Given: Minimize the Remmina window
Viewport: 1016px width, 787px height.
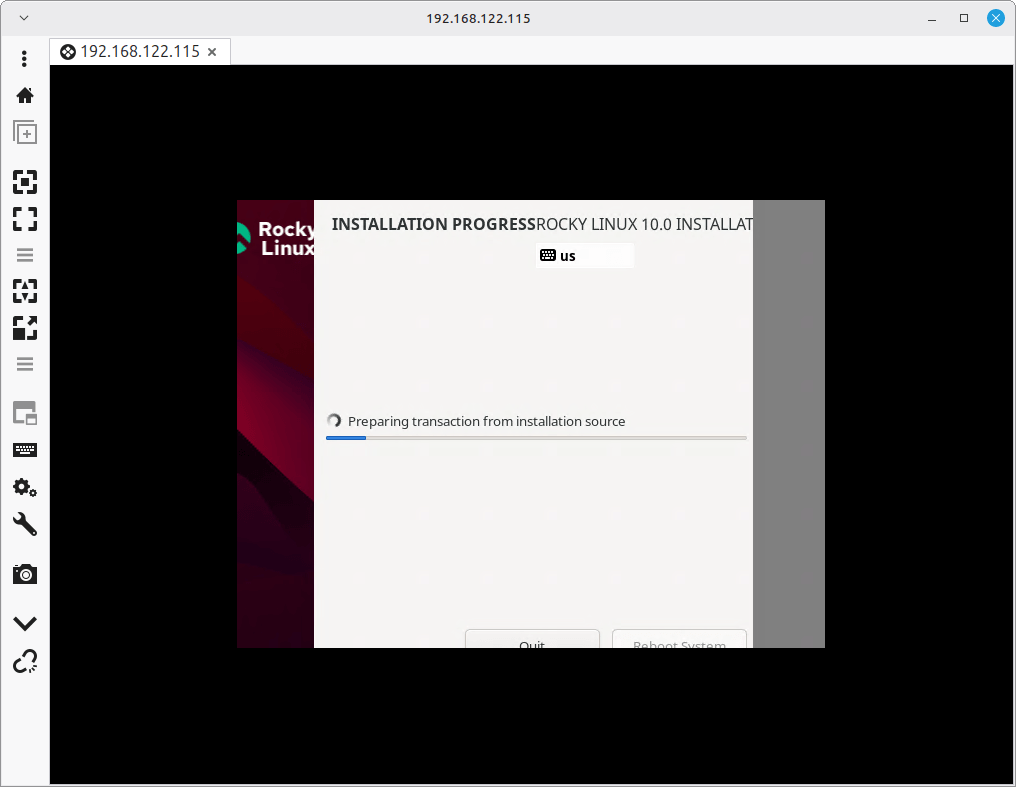Looking at the screenshot, I should tap(932, 18).
